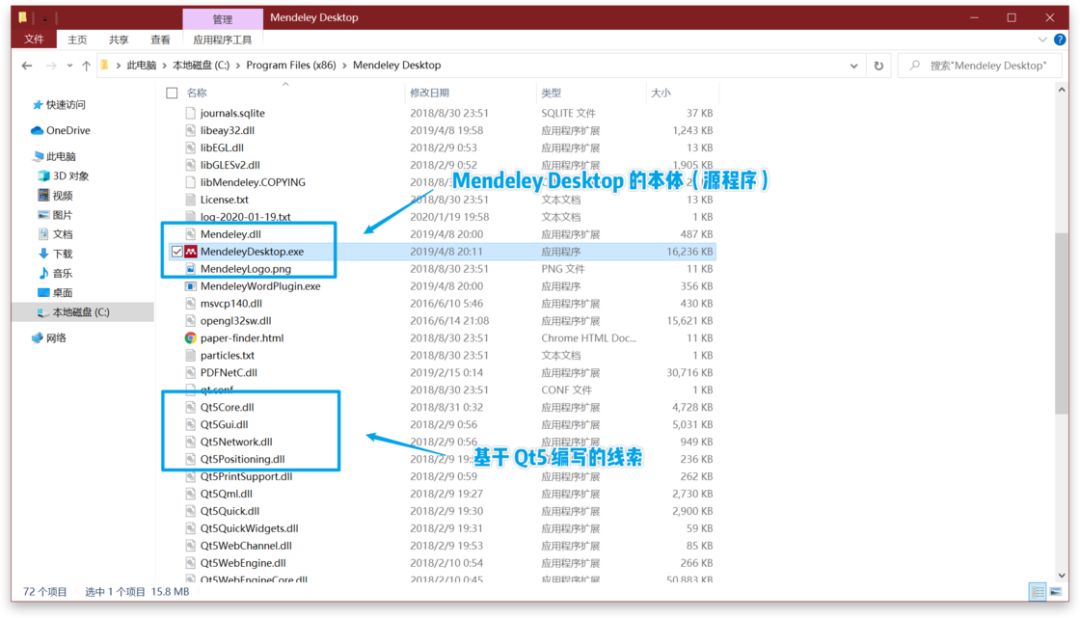Click the journals.sqlite file icon
The width and height of the screenshot is (1080, 618).
(x=191, y=113)
